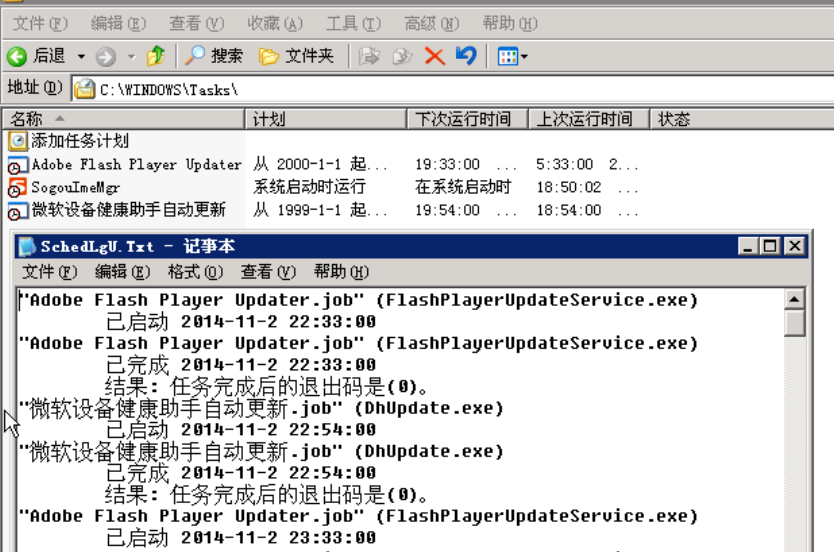
Task: Click 从 1999-1-1 起 schedule cell
Action: [x=320, y=210]
